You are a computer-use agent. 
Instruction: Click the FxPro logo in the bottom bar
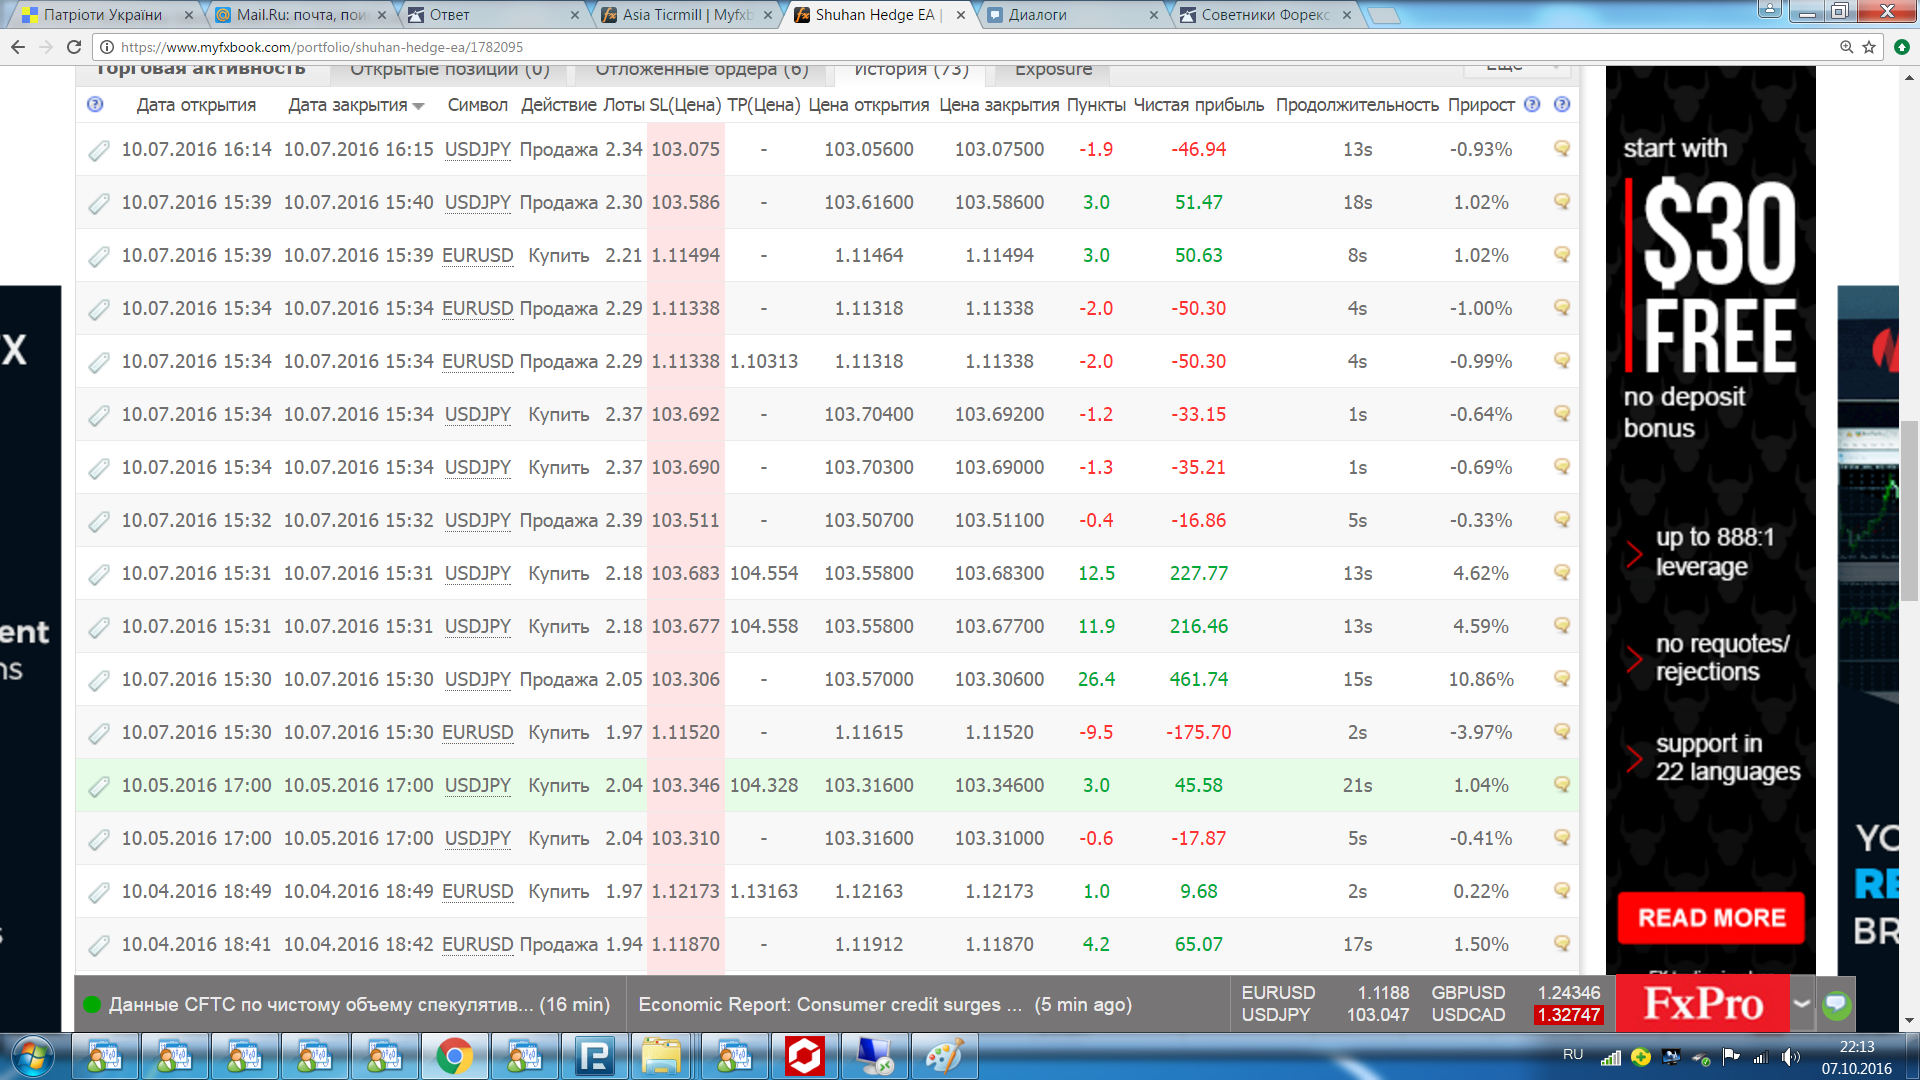1703,1004
